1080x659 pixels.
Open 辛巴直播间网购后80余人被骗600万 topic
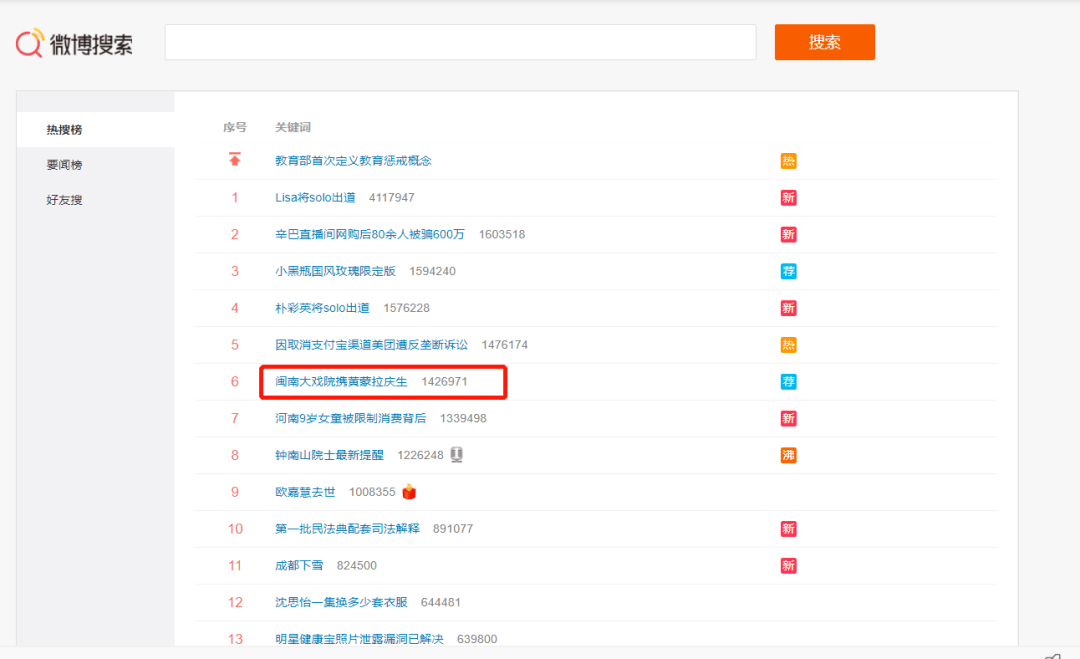coord(370,234)
